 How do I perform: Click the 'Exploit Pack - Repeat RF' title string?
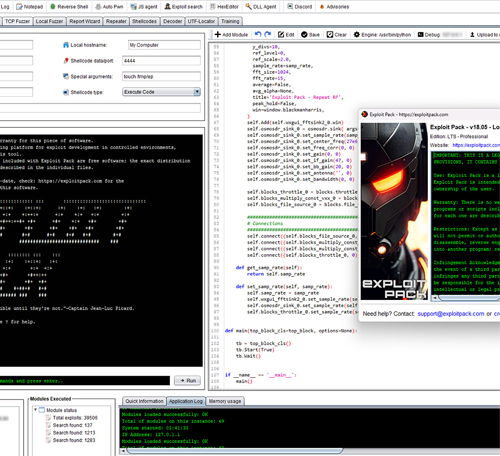(306, 97)
